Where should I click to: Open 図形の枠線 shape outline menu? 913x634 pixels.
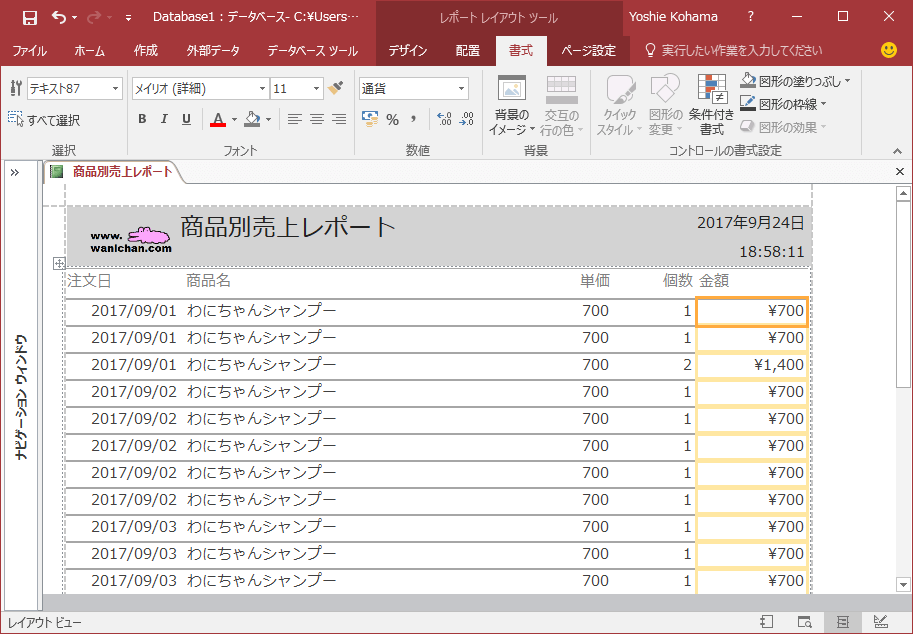[784, 104]
